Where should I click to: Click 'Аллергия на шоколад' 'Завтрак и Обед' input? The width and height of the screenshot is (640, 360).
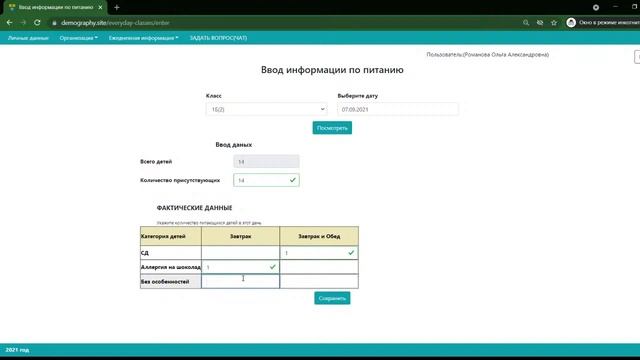(x=319, y=267)
